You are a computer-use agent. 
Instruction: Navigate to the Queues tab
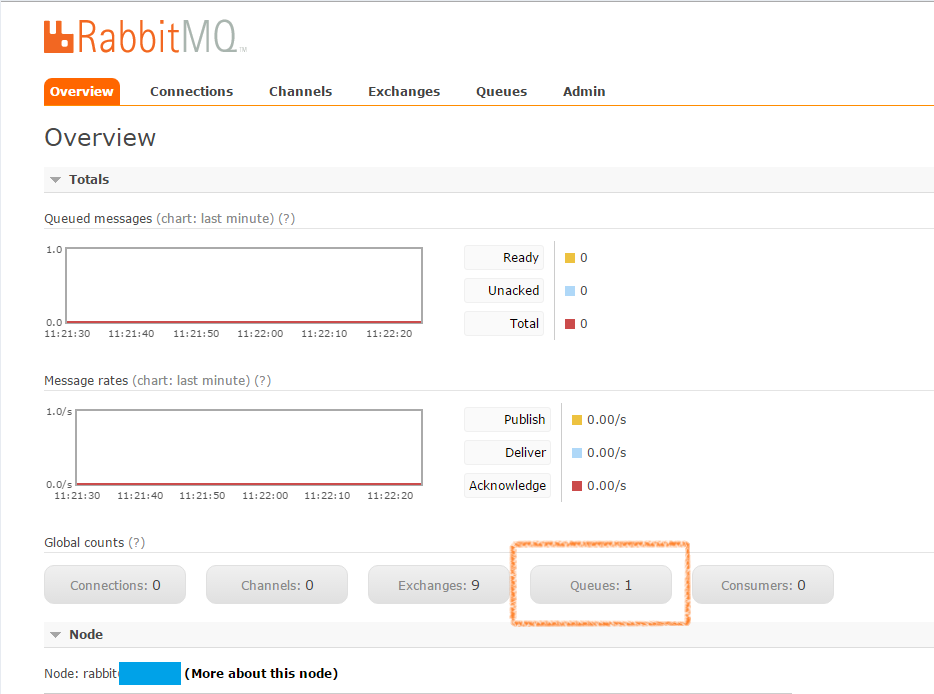pos(501,92)
